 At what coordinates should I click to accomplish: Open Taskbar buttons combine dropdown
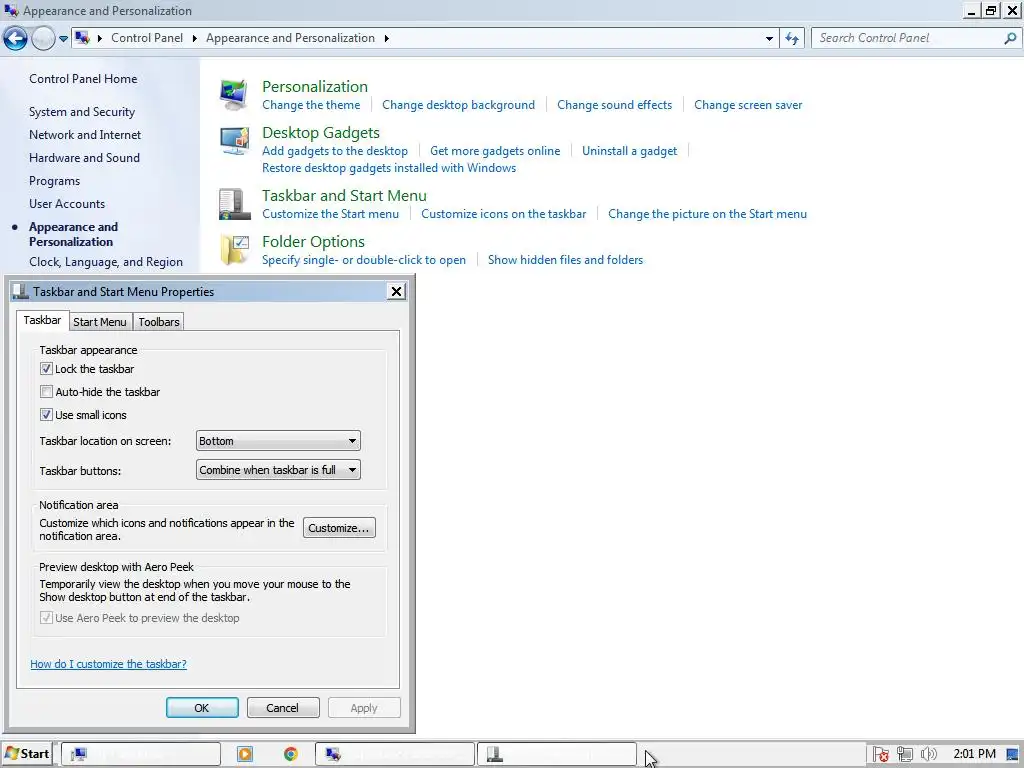[278, 470]
